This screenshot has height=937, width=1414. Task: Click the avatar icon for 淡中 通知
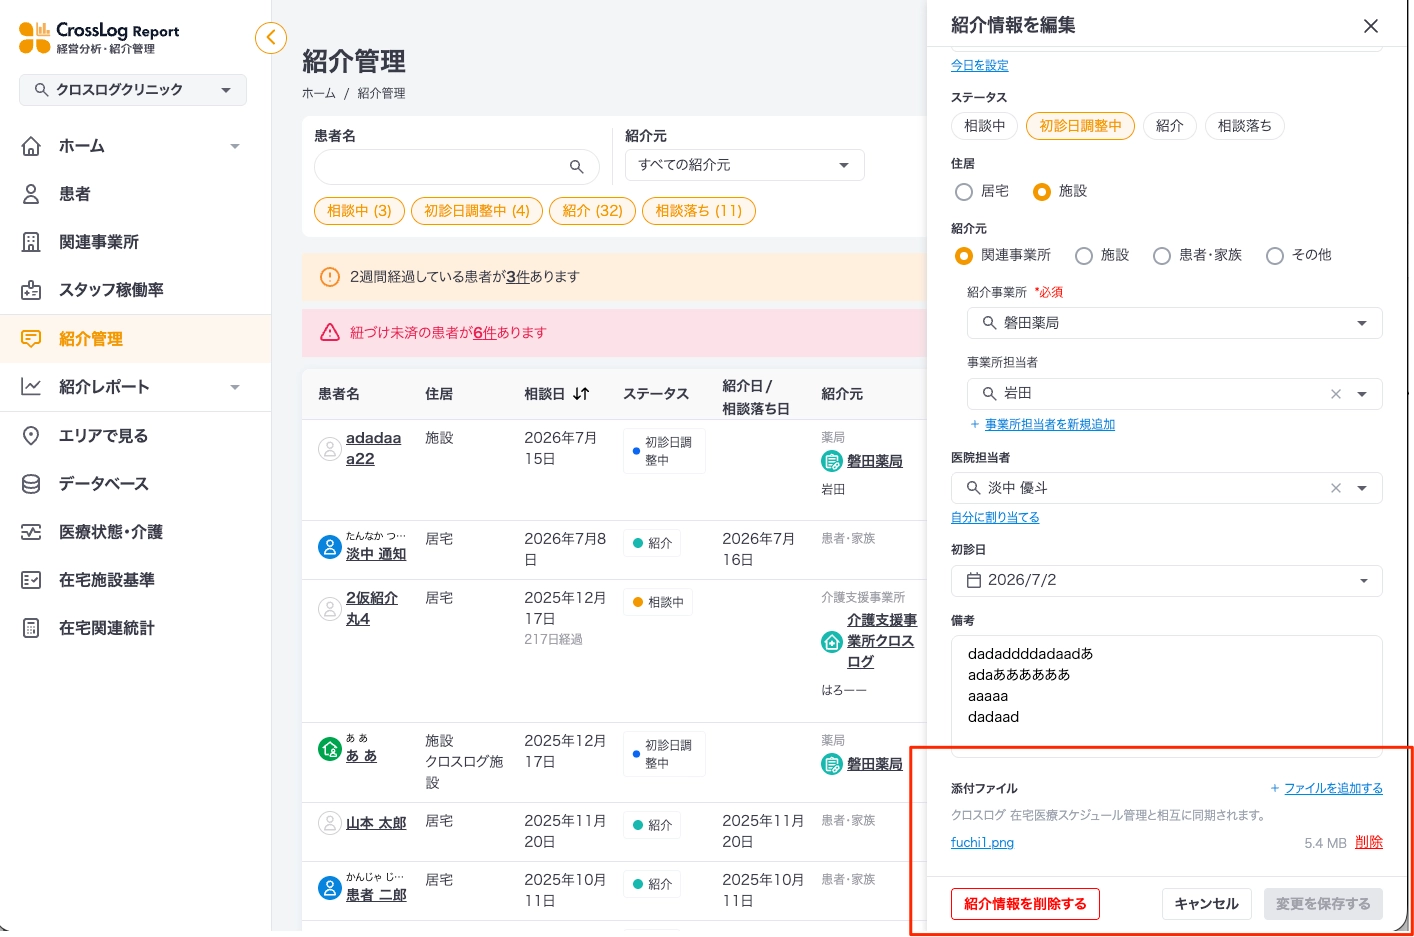(x=330, y=547)
